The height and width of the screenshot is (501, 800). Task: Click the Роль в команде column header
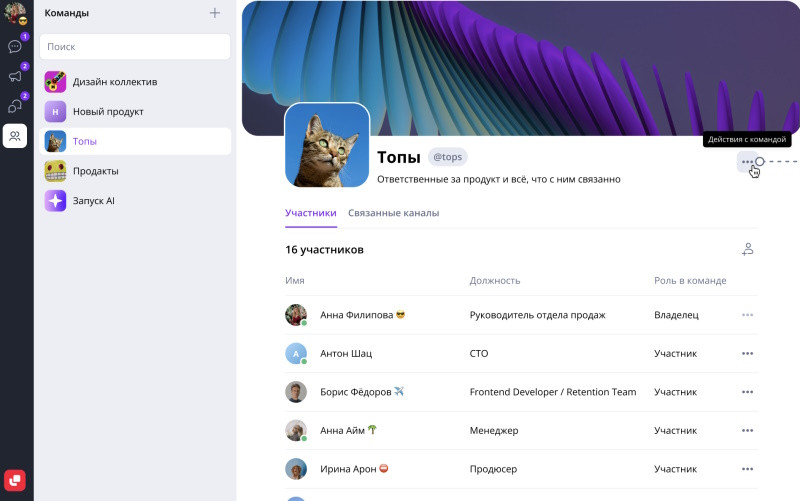(x=690, y=281)
